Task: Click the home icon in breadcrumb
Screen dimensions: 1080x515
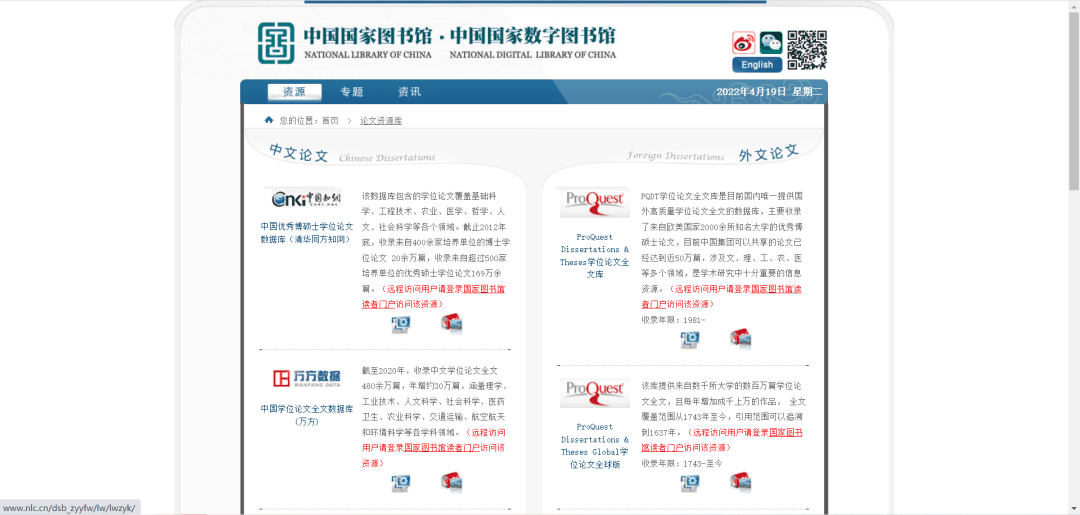Action: click(x=268, y=120)
